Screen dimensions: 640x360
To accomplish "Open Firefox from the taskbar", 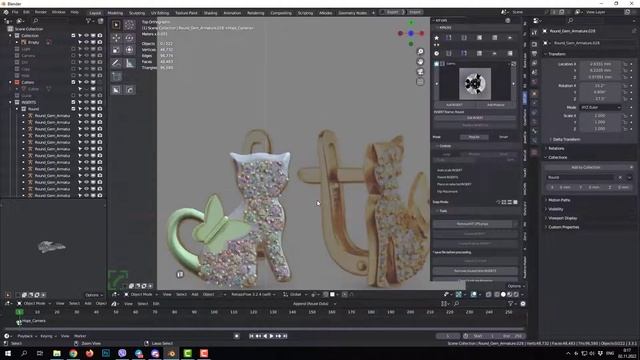I will pos(89,353).
